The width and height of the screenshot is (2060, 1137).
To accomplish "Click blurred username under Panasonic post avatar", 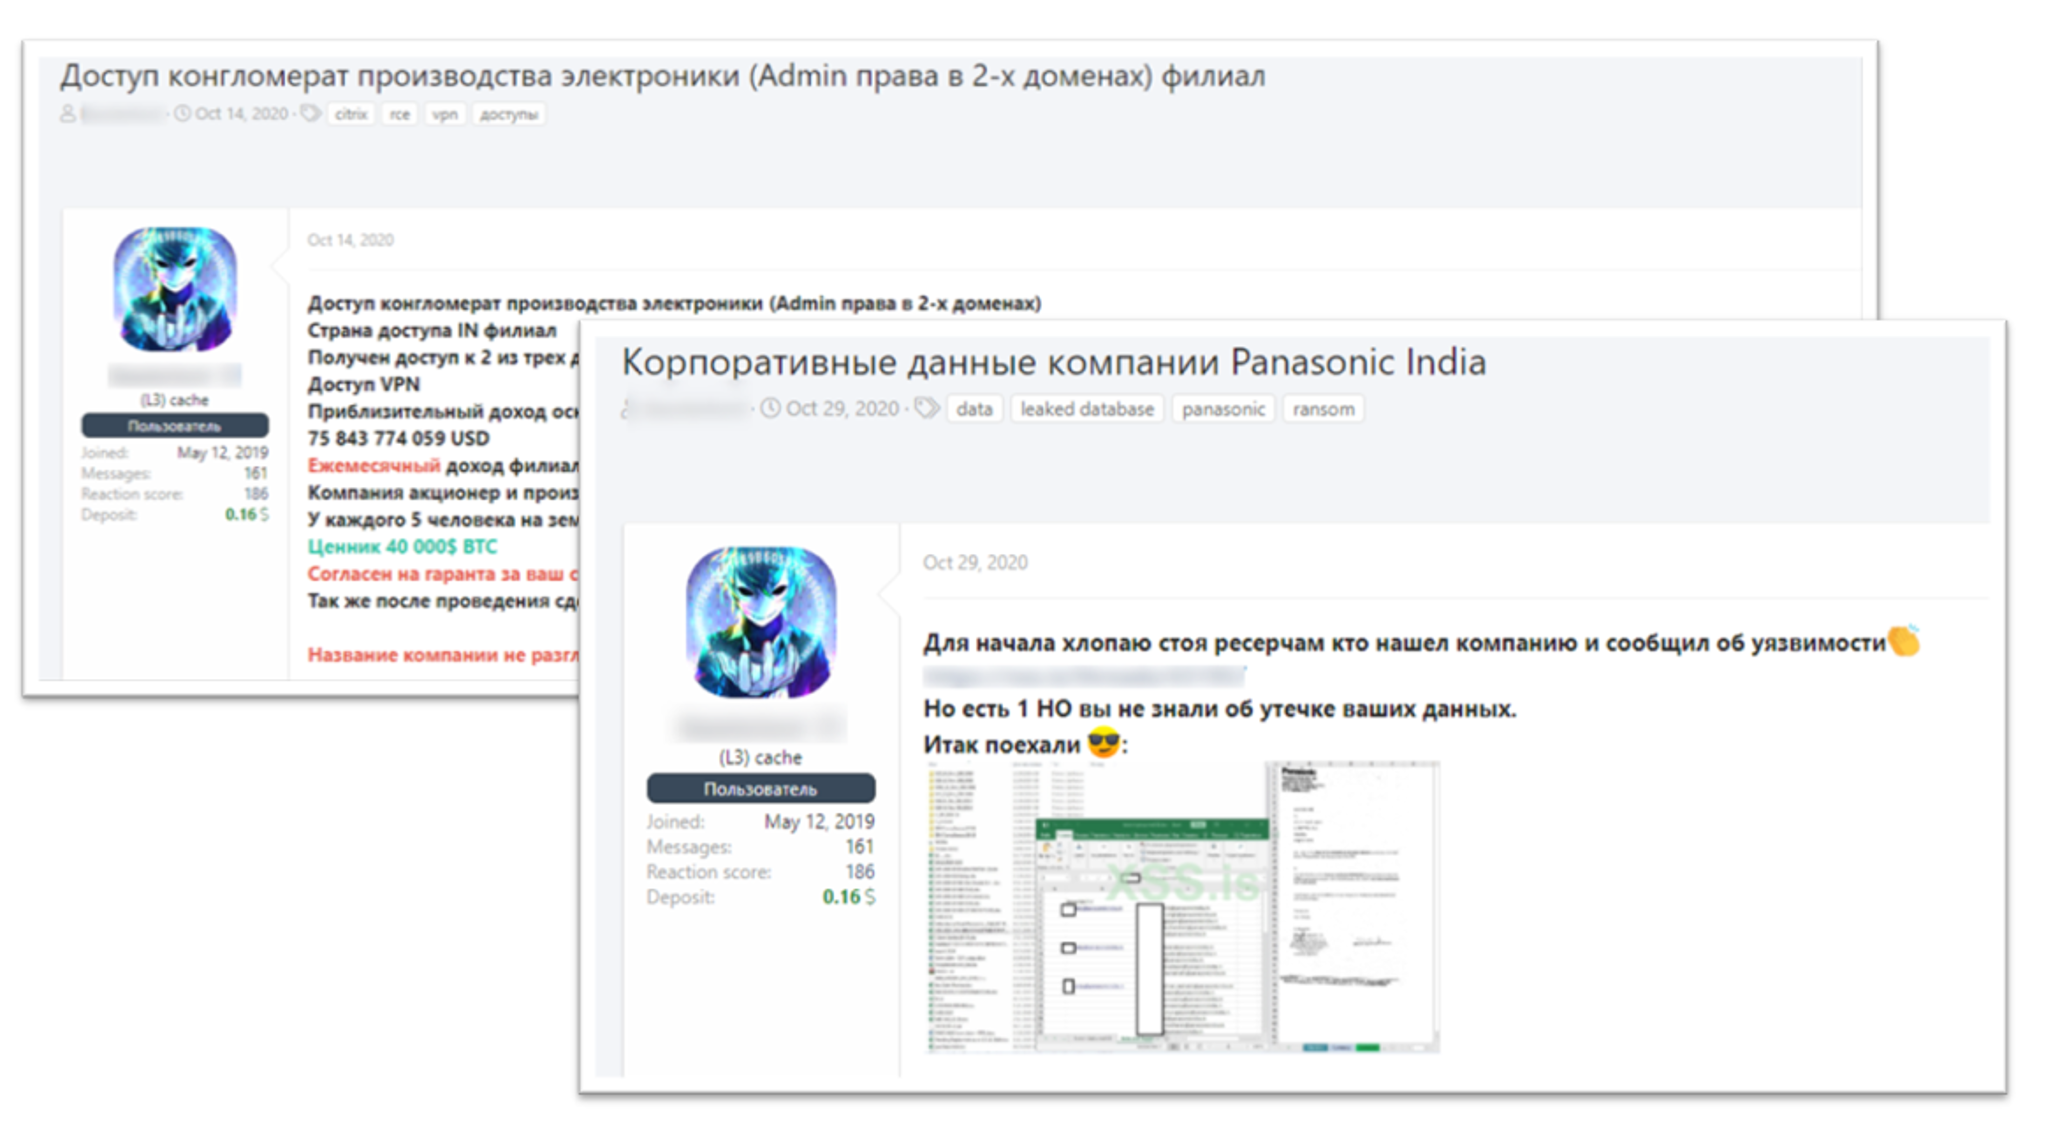I will (x=761, y=724).
